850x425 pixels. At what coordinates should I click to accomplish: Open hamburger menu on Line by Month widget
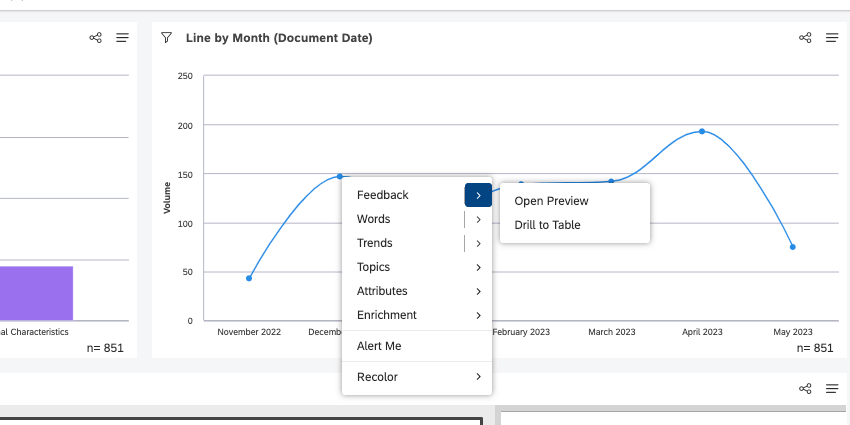click(832, 38)
